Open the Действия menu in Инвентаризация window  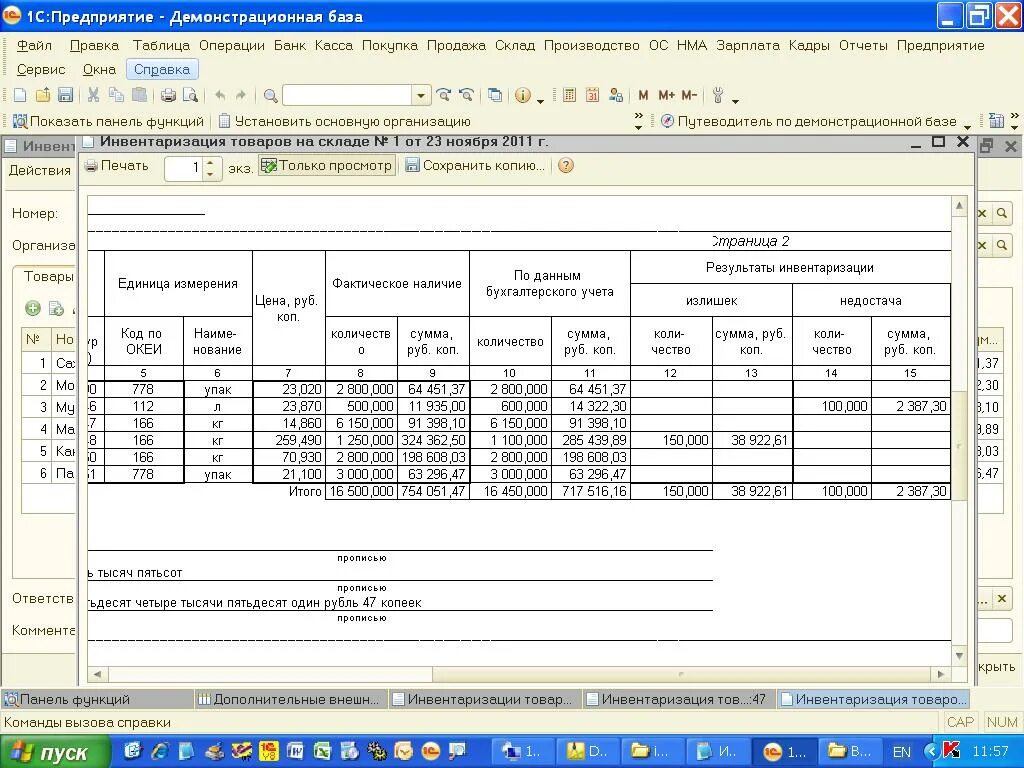click(39, 170)
